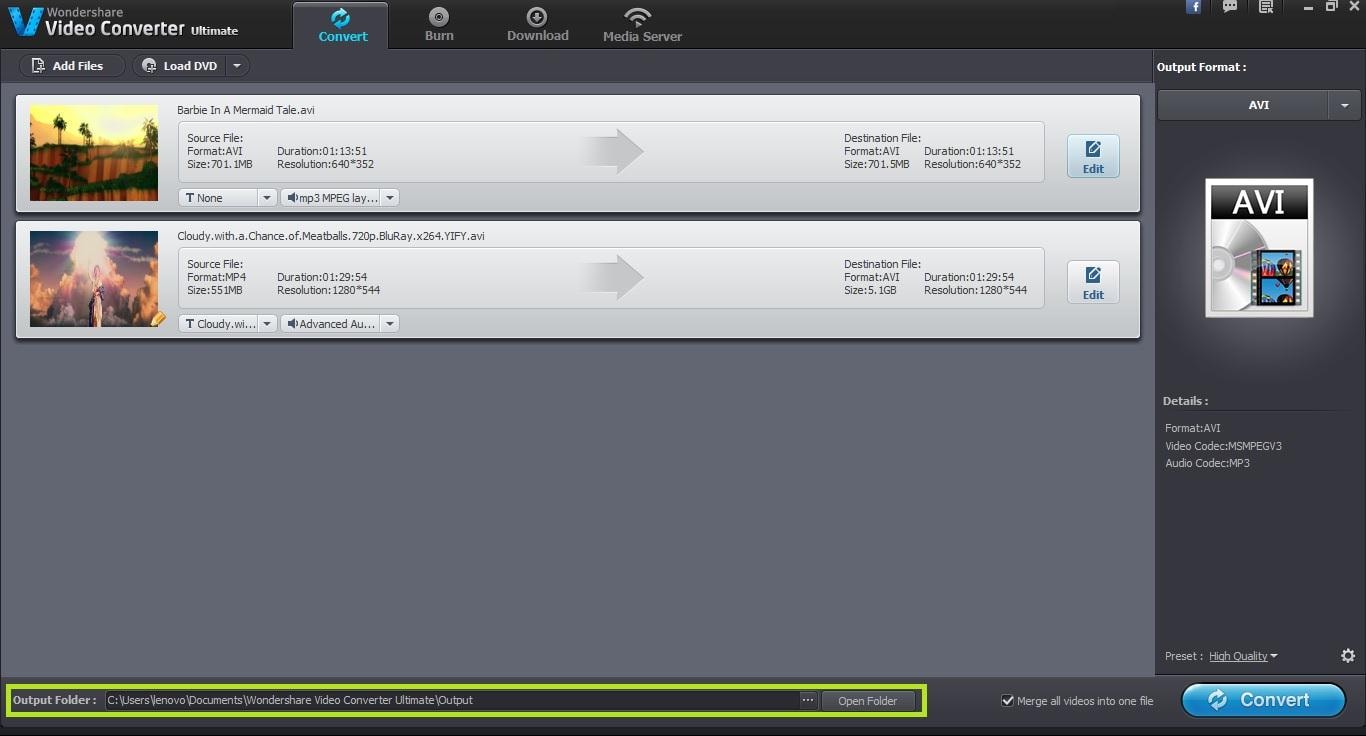Click the "Output Format :" label
Viewport: 1366px width, 736px height.
(x=1202, y=67)
